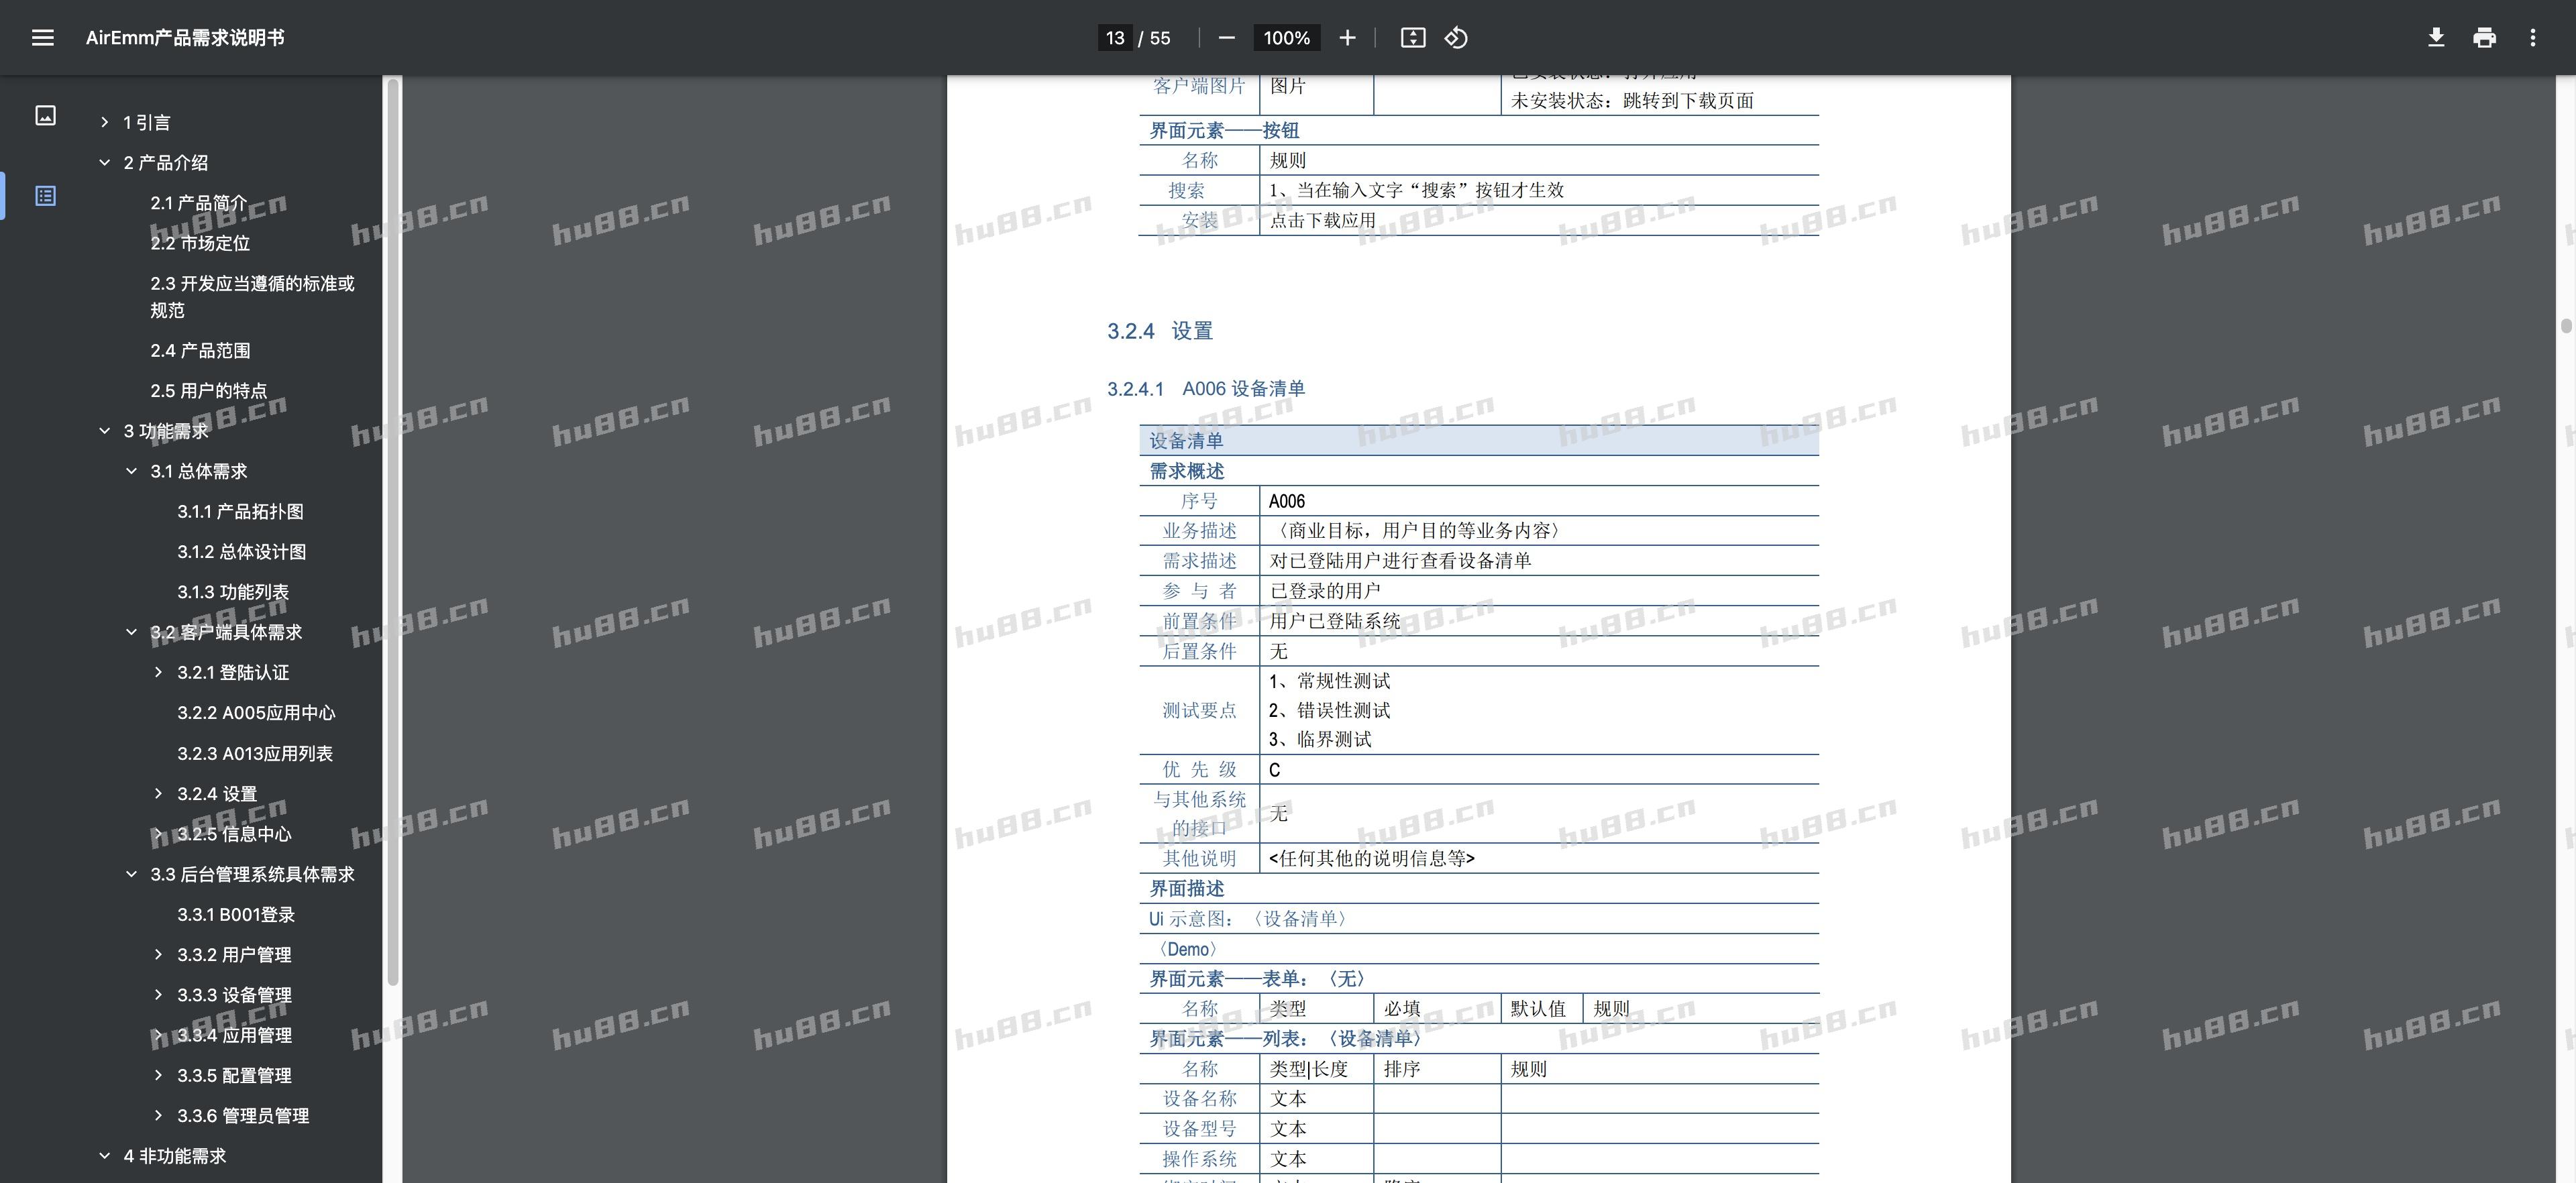Download the PDF document
Viewport: 2576px width, 1183px height.
pos(2436,37)
